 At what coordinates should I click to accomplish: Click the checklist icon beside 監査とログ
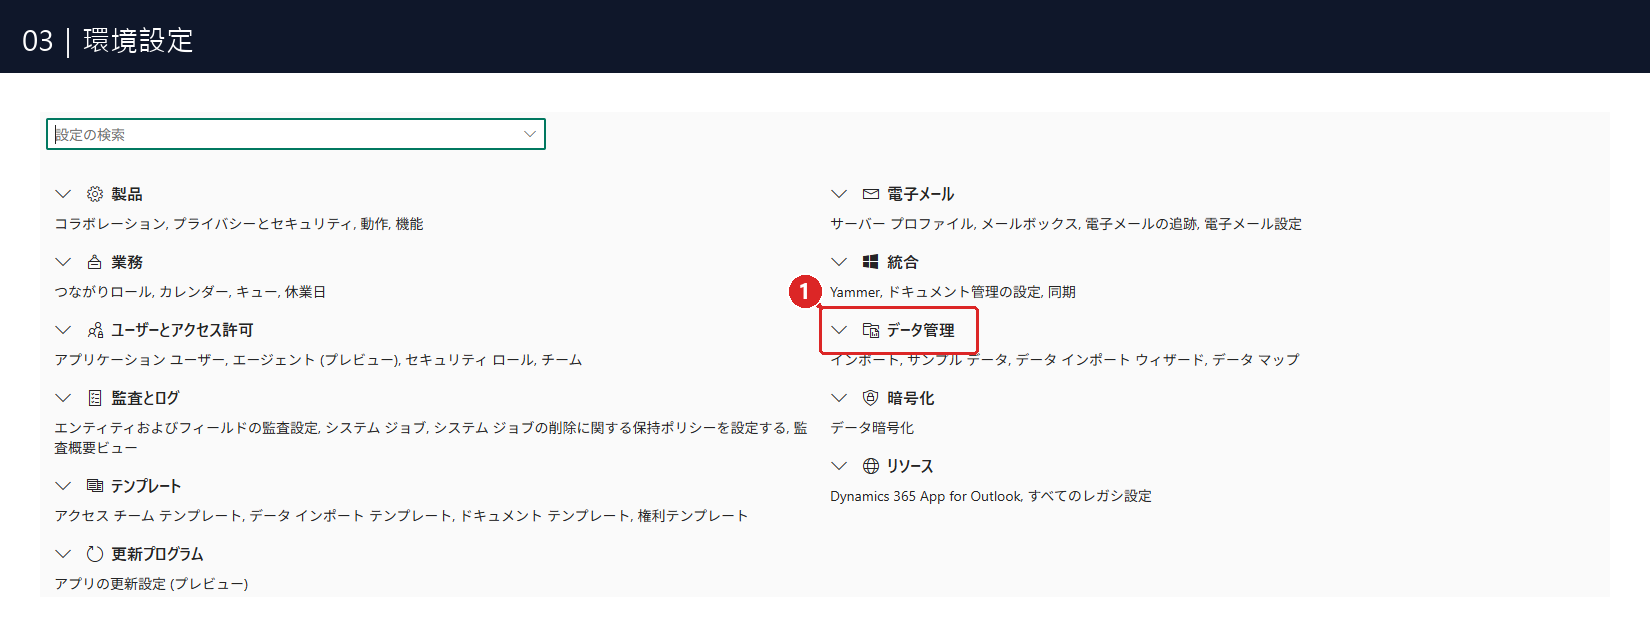pyautogui.click(x=95, y=398)
